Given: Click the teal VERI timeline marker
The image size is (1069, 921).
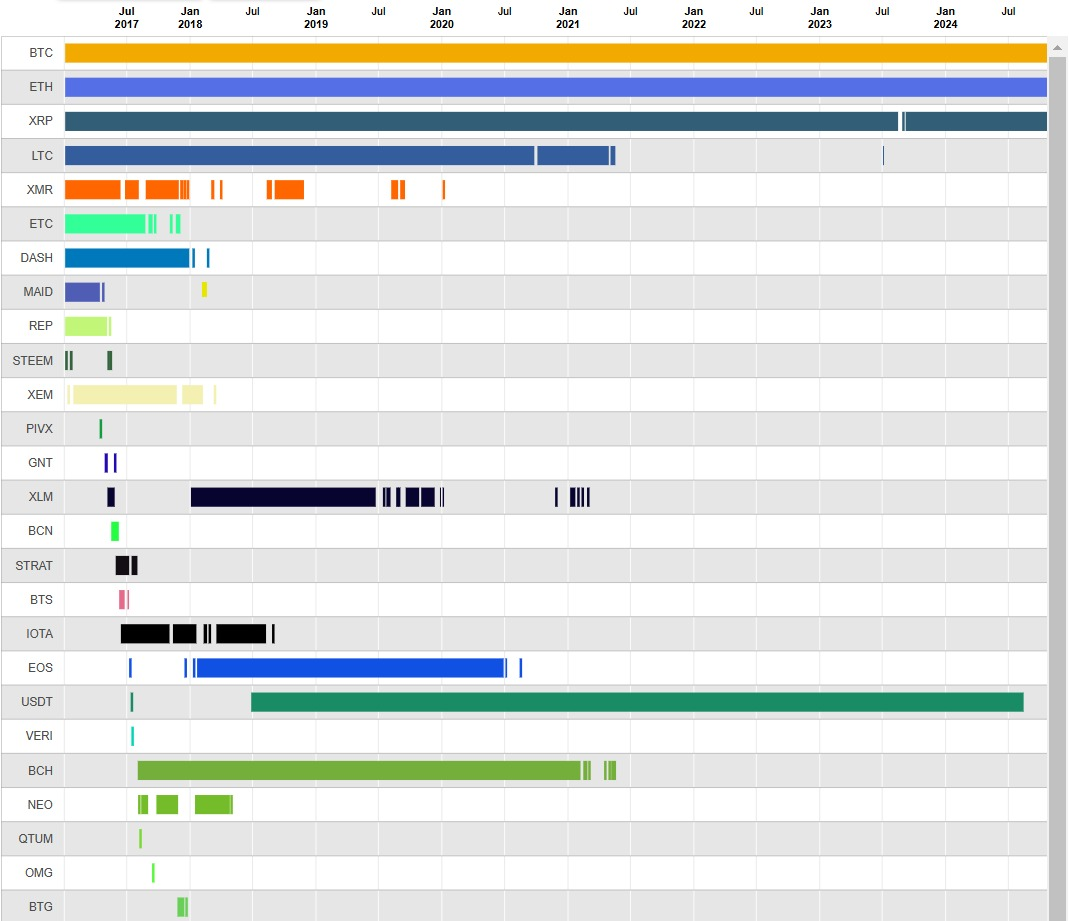Looking at the screenshot, I should pos(132,736).
